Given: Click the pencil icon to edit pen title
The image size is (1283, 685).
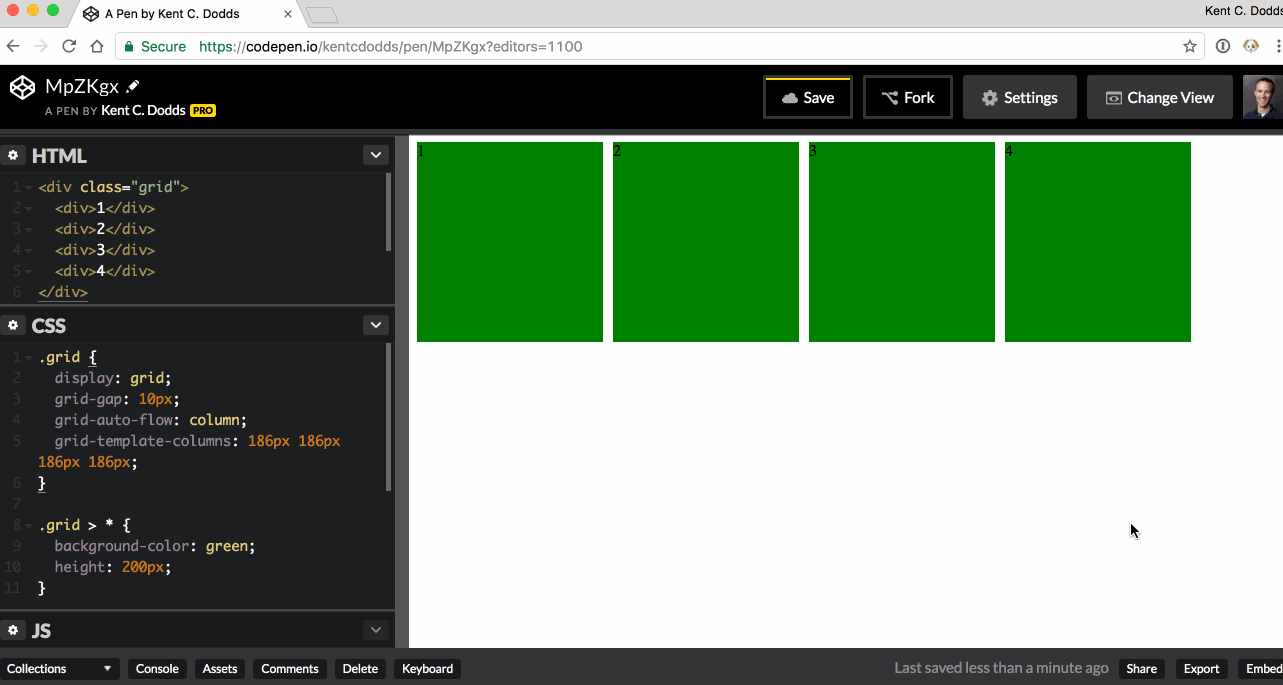Looking at the screenshot, I should coord(133,87).
